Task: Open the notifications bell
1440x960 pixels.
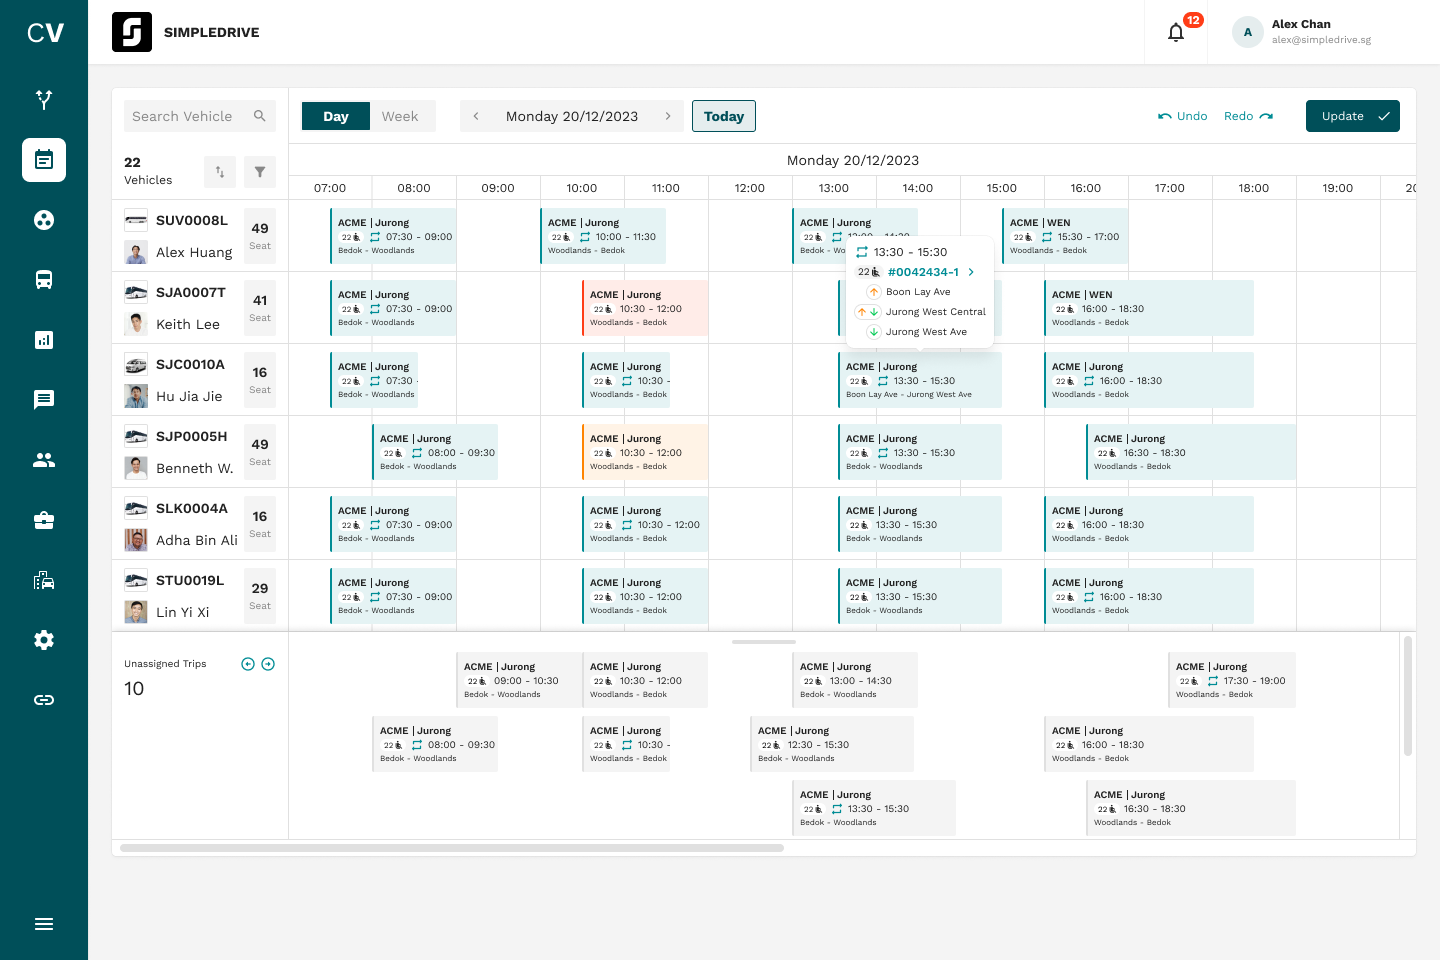Action: point(1176,33)
